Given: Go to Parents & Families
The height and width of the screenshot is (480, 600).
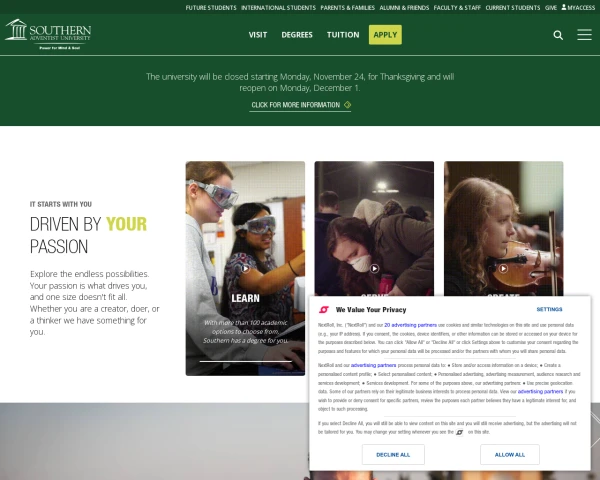Looking at the screenshot, I should point(347,8).
